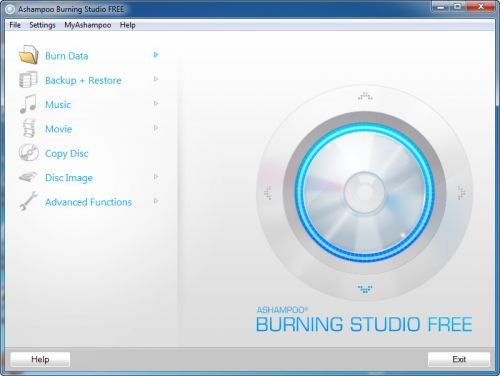Open the MyAshampoo menu
This screenshot has height=376, width=500.
(88, 25)
